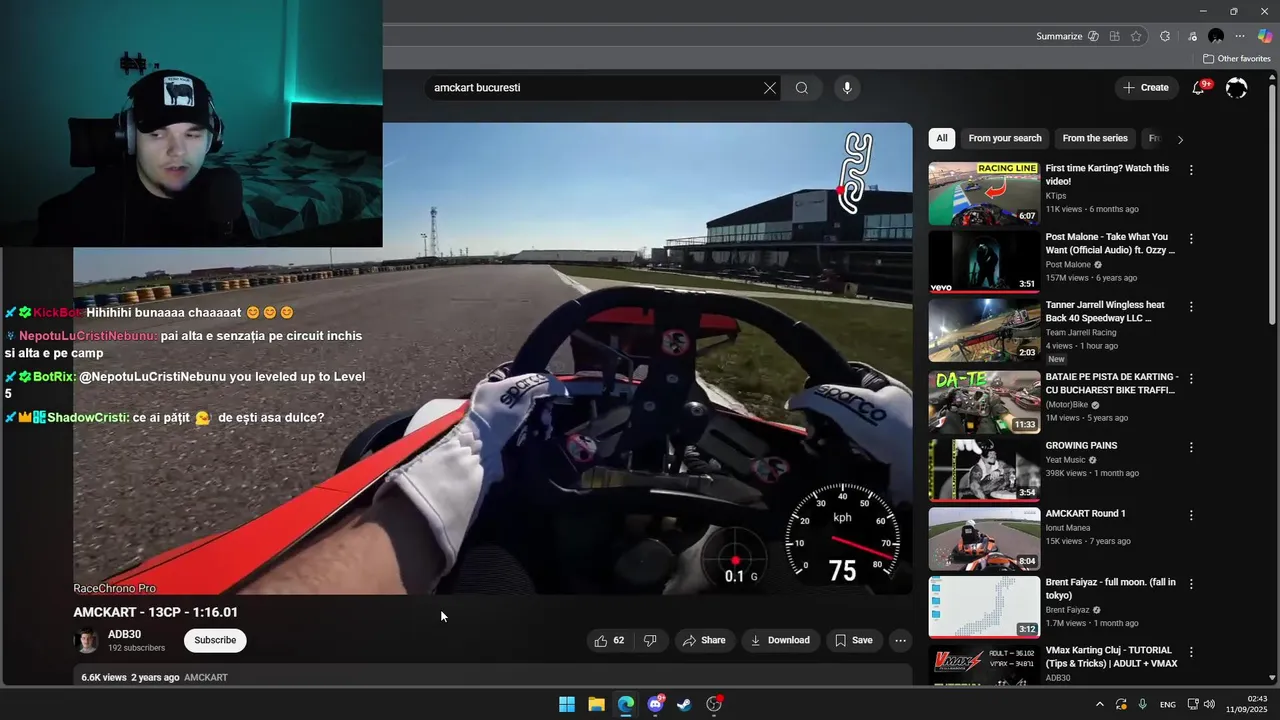This screenshot has width=1280, height=720.
Task: Dislike the video thumbs down
Action: (x=650, y=640)
